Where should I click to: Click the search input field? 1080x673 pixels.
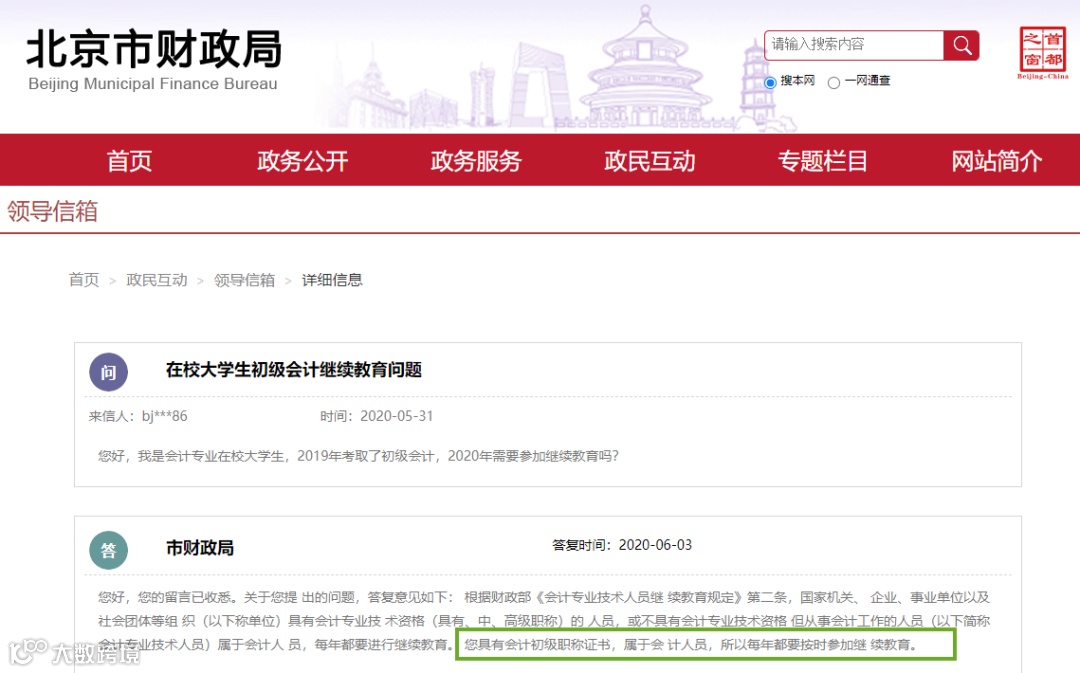click(854, 45)
